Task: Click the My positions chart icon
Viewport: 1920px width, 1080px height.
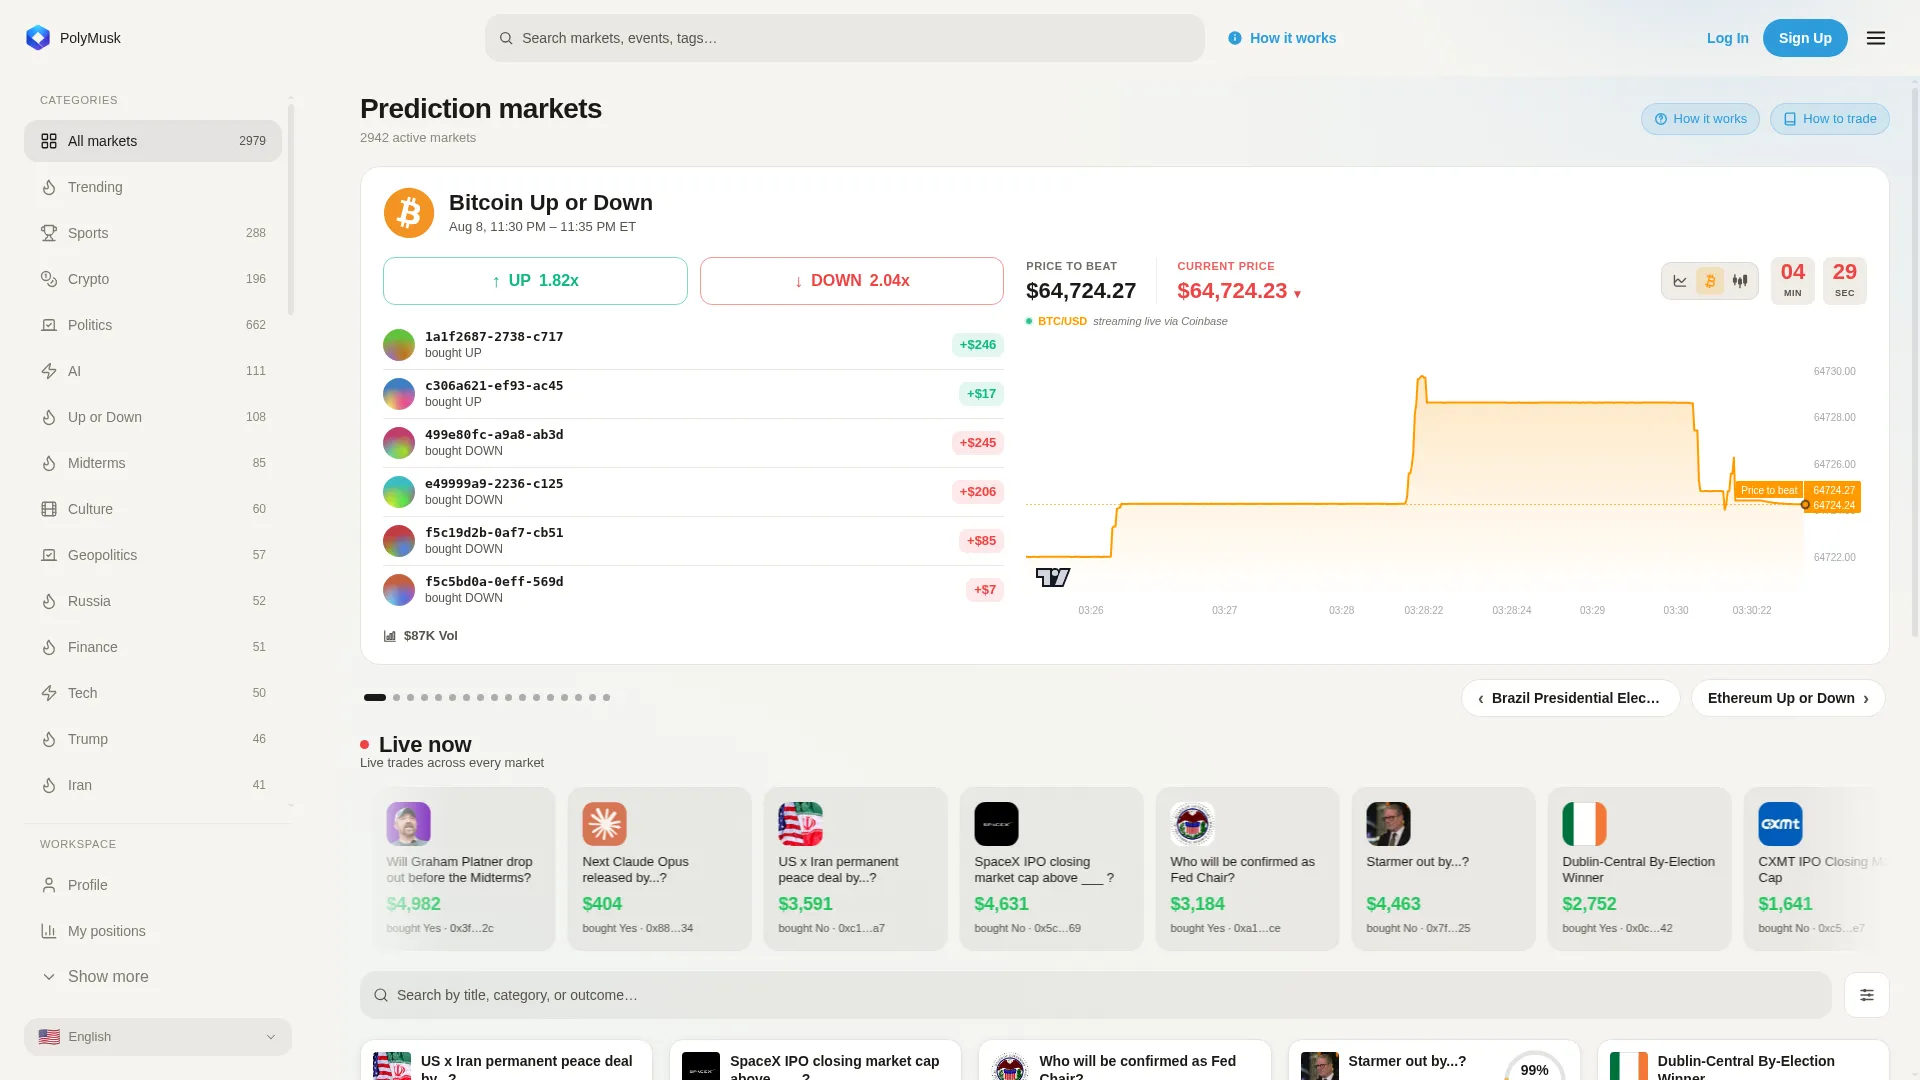Action: pos(49,931)
